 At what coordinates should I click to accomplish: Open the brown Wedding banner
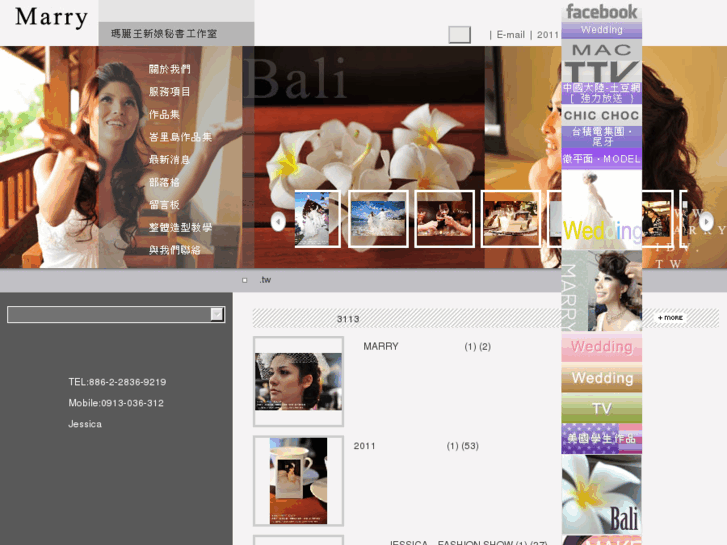tap(602, 378)
